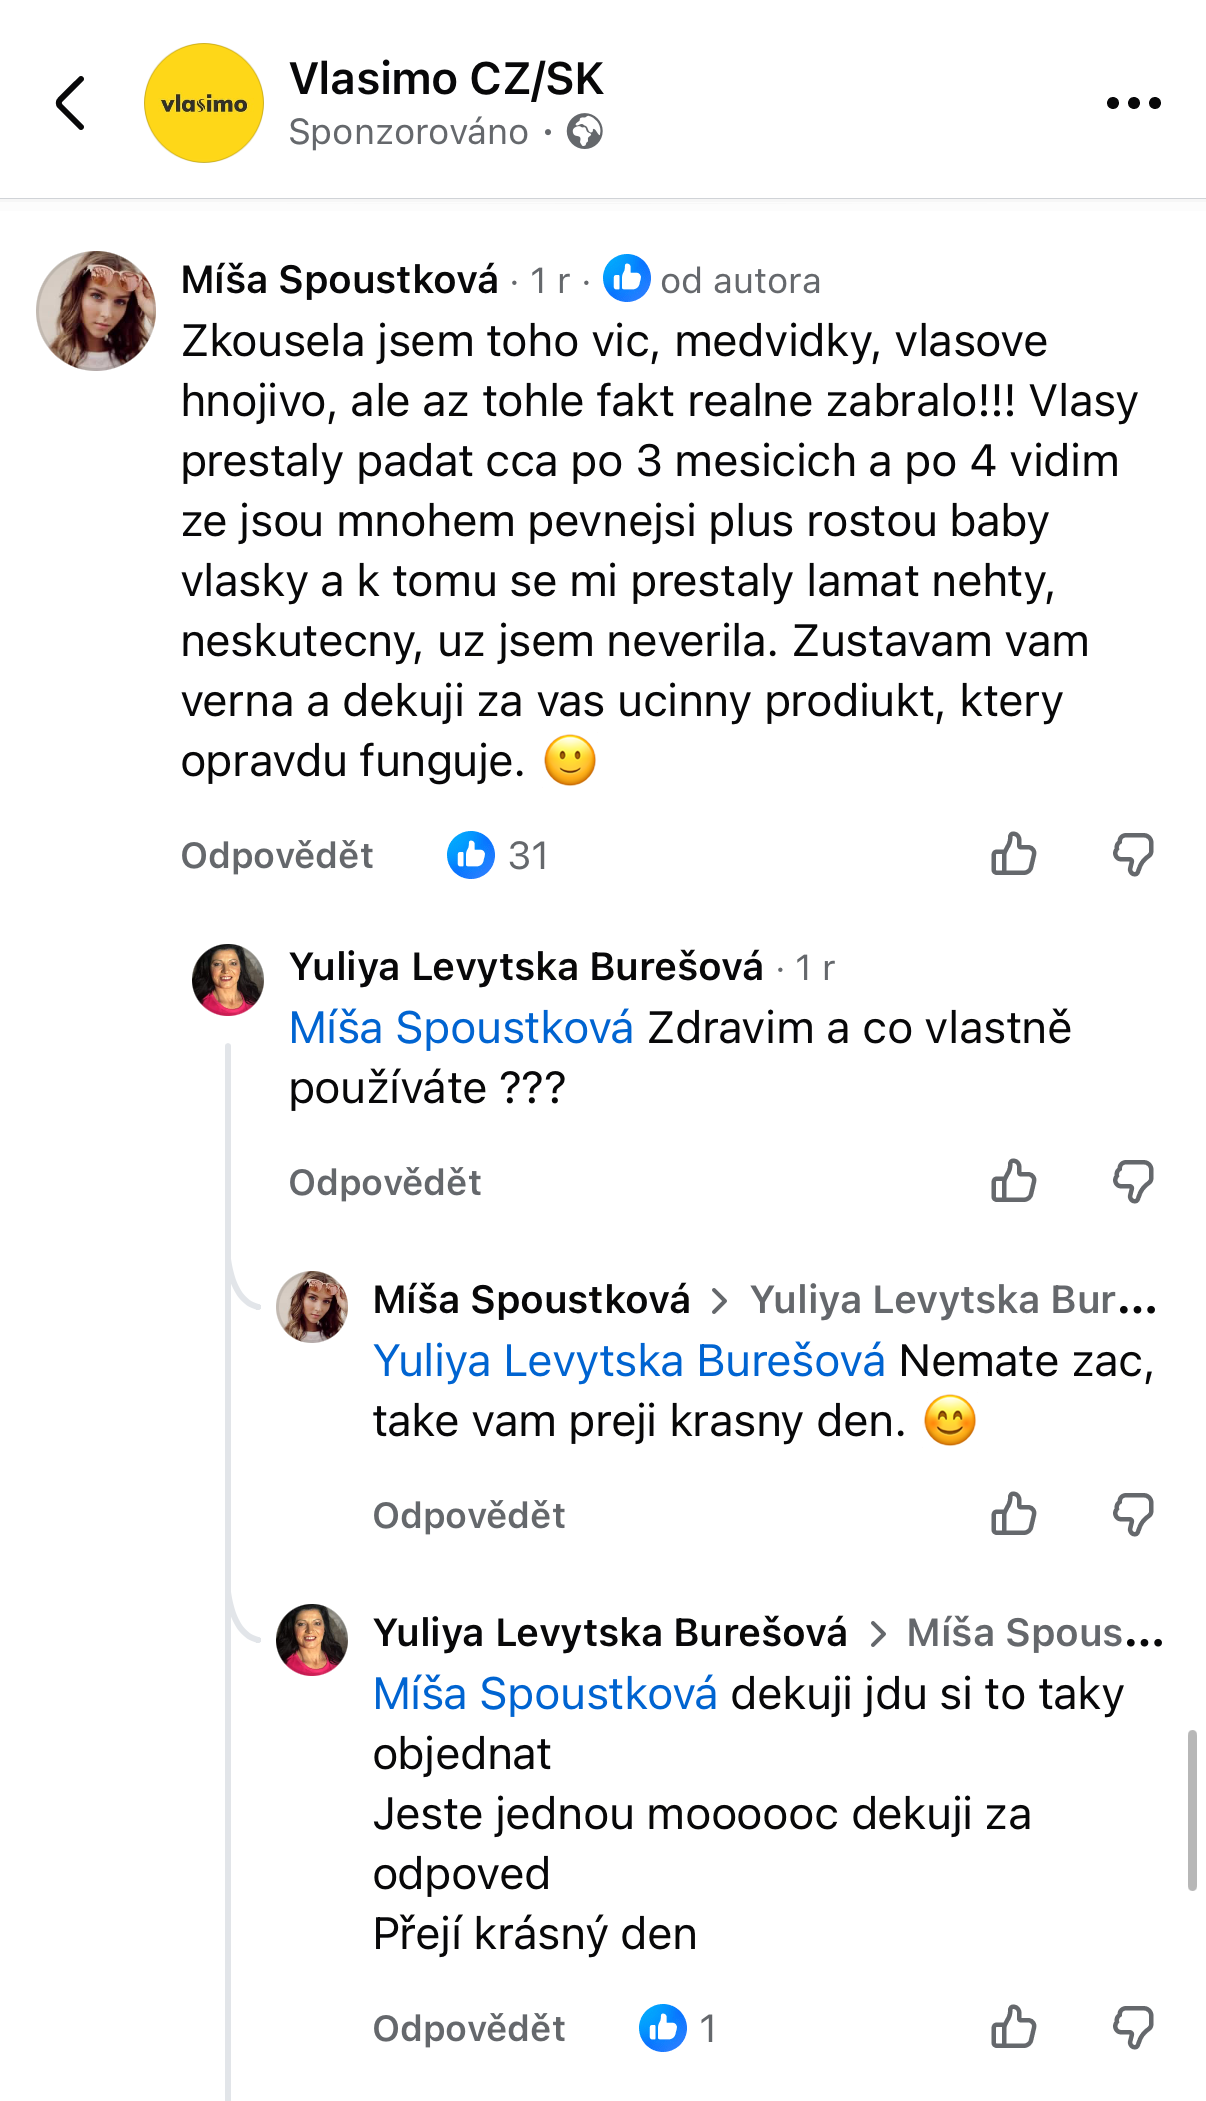
Task: Thumbs down the 'Nemate zac' reply
Action: click(x=1133, y=1515)
